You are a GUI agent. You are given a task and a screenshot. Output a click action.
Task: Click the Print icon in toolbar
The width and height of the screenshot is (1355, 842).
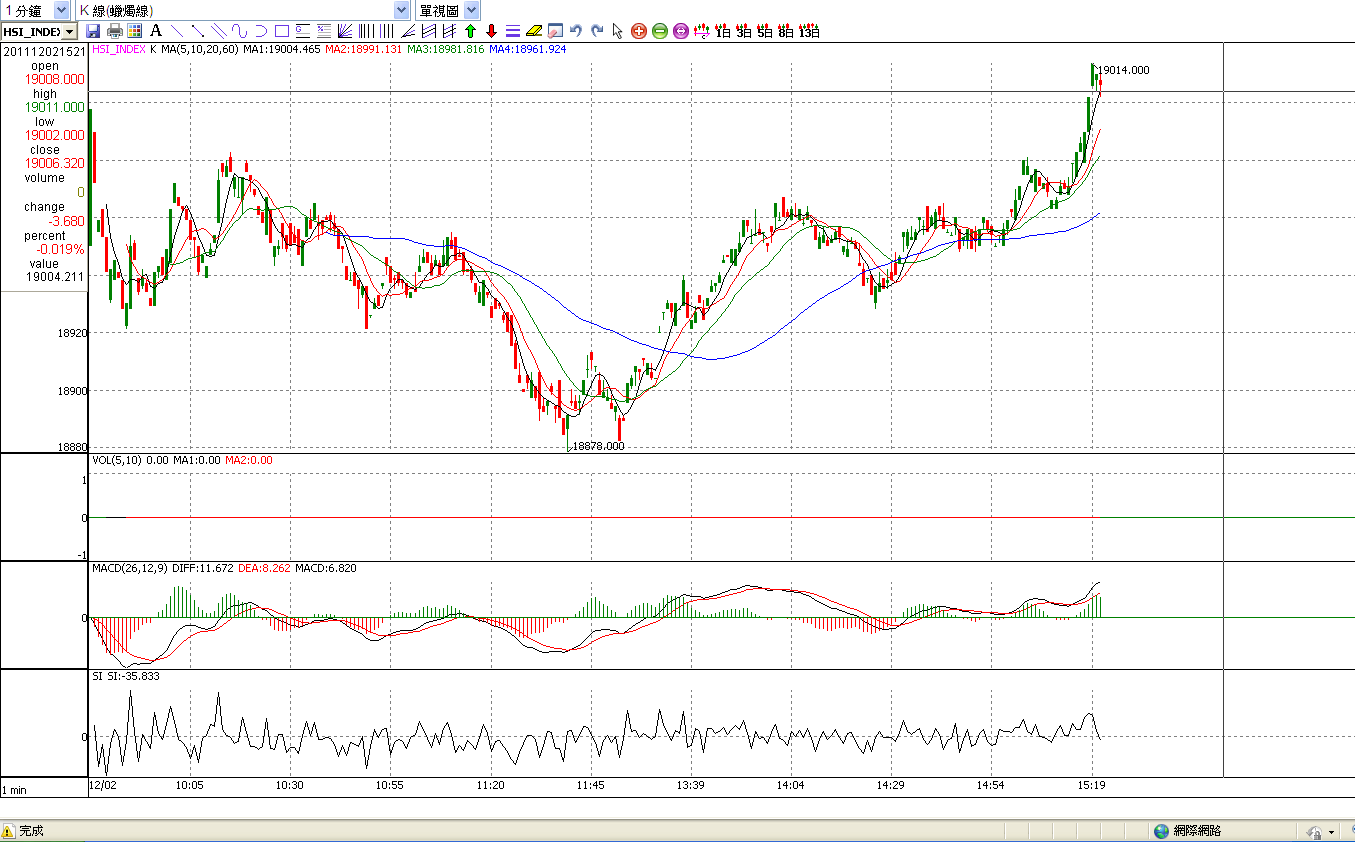point(114,31)
